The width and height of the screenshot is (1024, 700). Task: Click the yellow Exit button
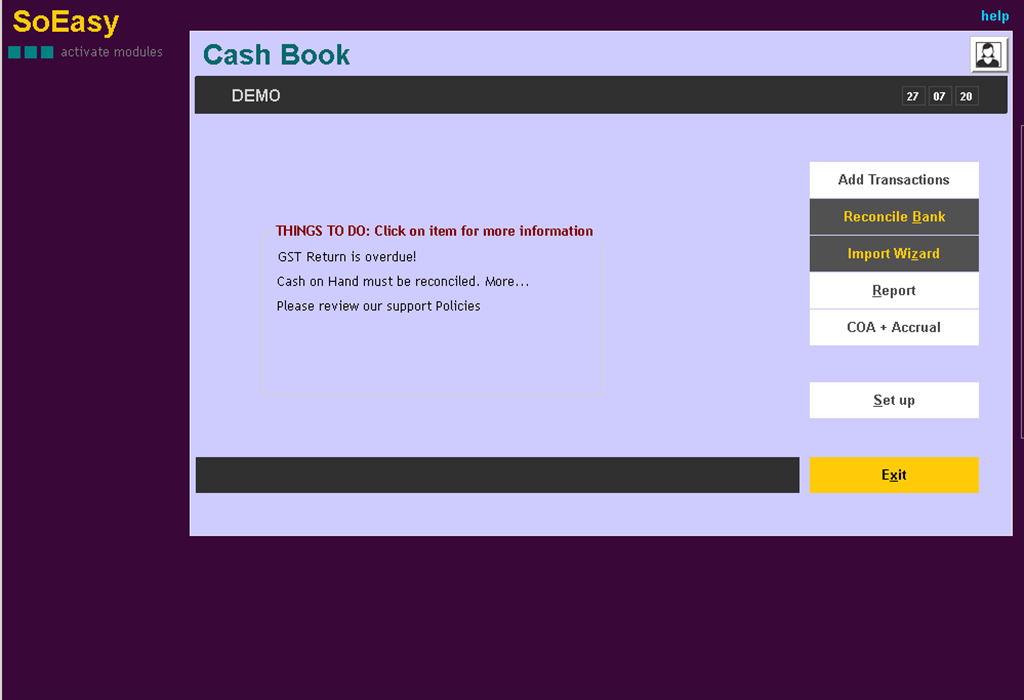point(893,475)
